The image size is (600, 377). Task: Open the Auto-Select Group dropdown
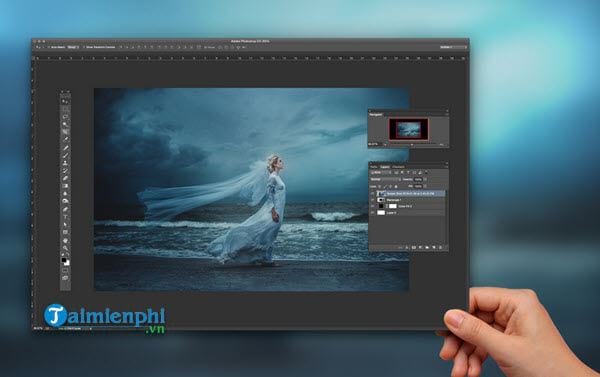click(73, 47)
